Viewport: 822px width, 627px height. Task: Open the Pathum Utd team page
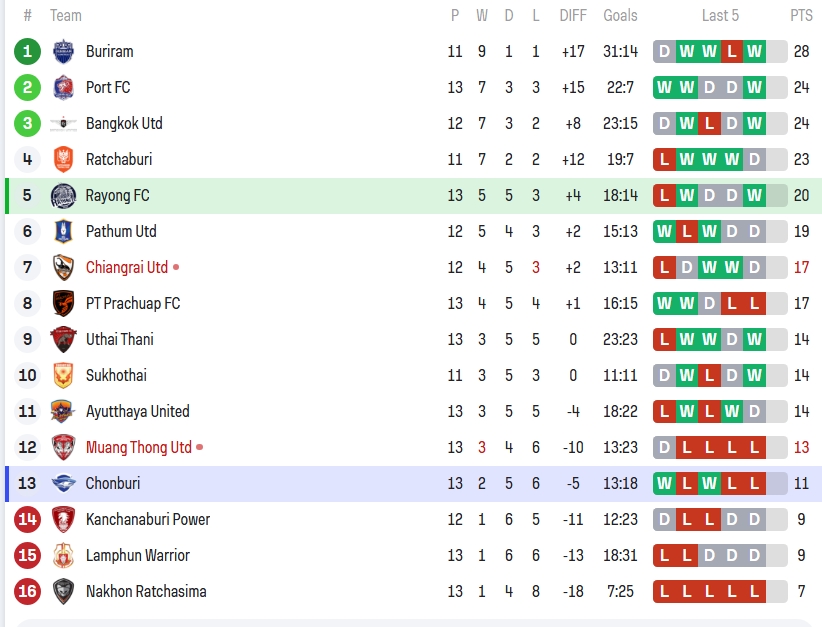pos(121,231)
